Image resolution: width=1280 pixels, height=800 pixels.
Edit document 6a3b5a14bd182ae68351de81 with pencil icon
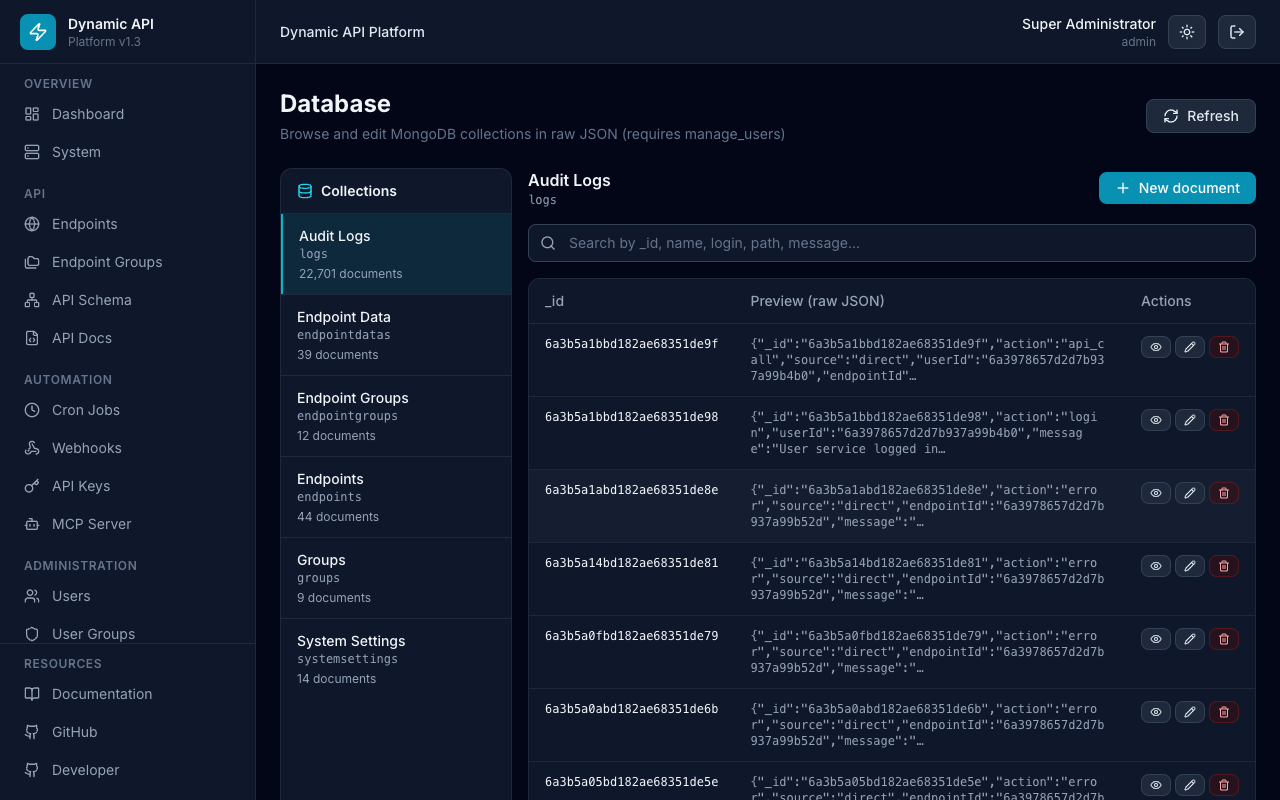[x=1190, y=566]
